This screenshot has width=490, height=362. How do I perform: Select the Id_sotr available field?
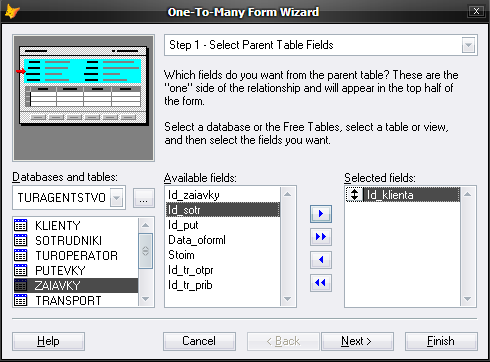[x=223, y=210]
